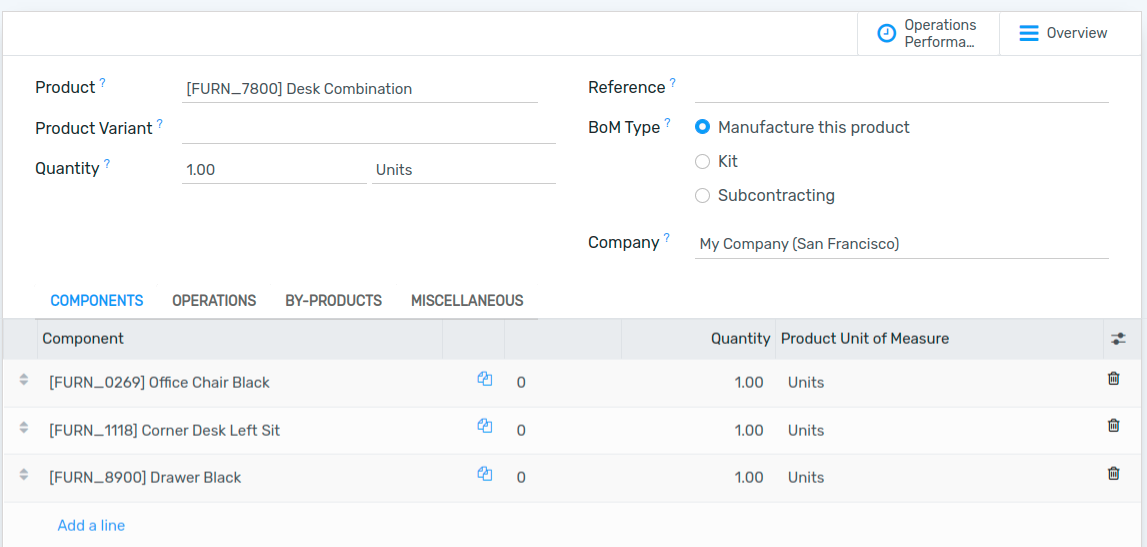Viewport: 1147px width, 547px height.
Task: Select Manufacture this product option
Action: click(x=702, y=127)
